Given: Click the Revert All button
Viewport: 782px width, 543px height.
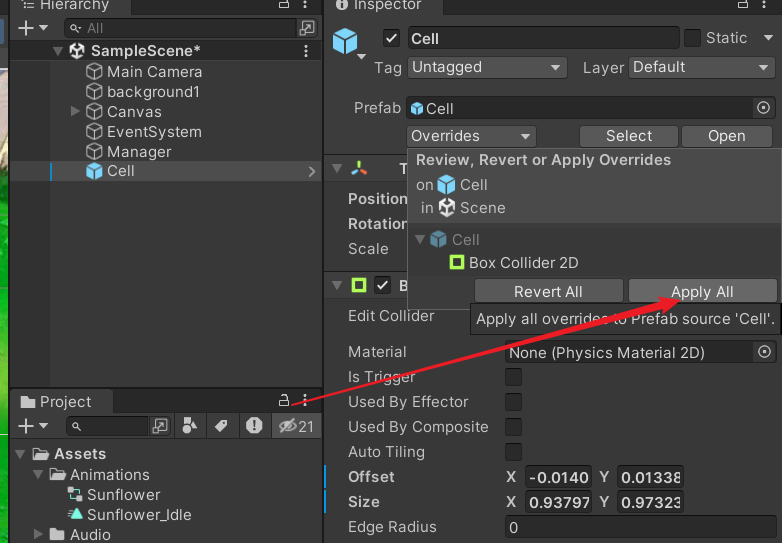Looking at the screenshot, I should [x=548, y=292].
